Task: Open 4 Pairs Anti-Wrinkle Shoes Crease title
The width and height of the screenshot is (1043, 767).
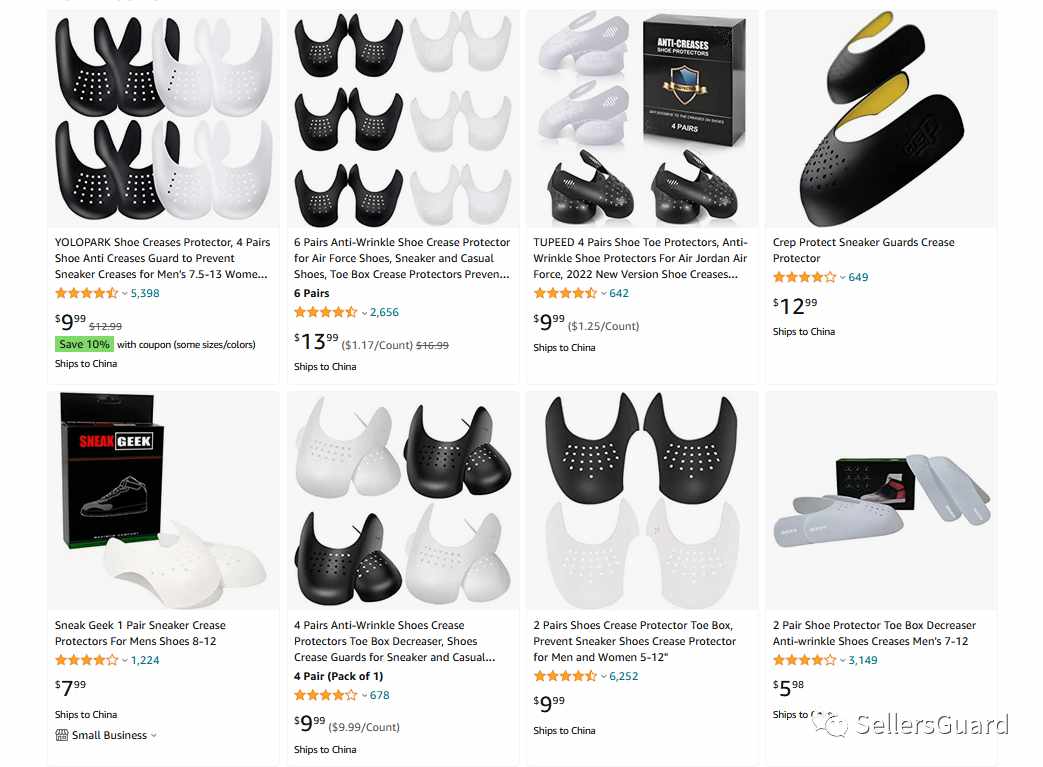Action: coord(394,641)
